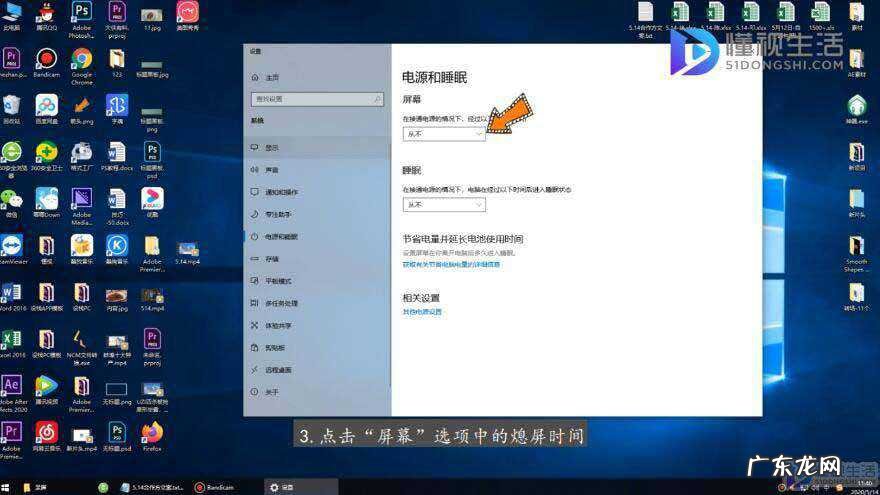This screenshot has width=880, height=495.
Task: Switch to Settings (设置) taskbar button
Action: [x=300, y=488]
